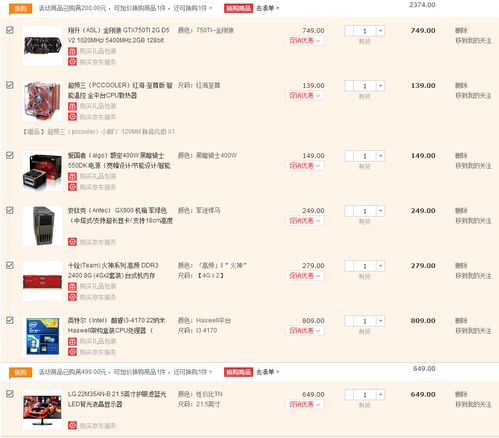Open promotion dropdown under 809.00 price
Image resolution: width=499 pixels, height=438 pixels.
click(x=304, y=331)
